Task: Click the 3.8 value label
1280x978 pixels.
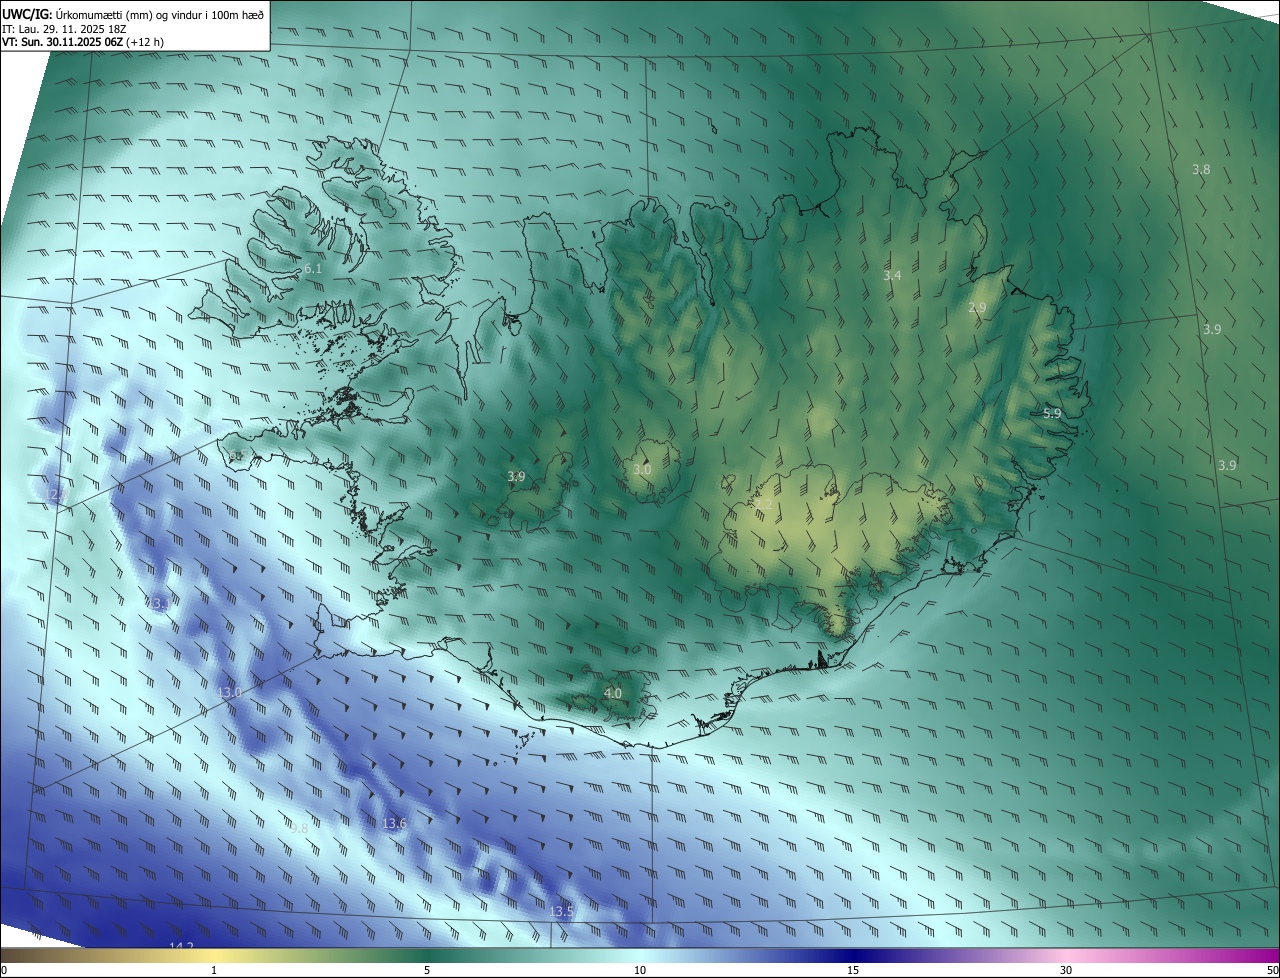Action: (1201, 169)
